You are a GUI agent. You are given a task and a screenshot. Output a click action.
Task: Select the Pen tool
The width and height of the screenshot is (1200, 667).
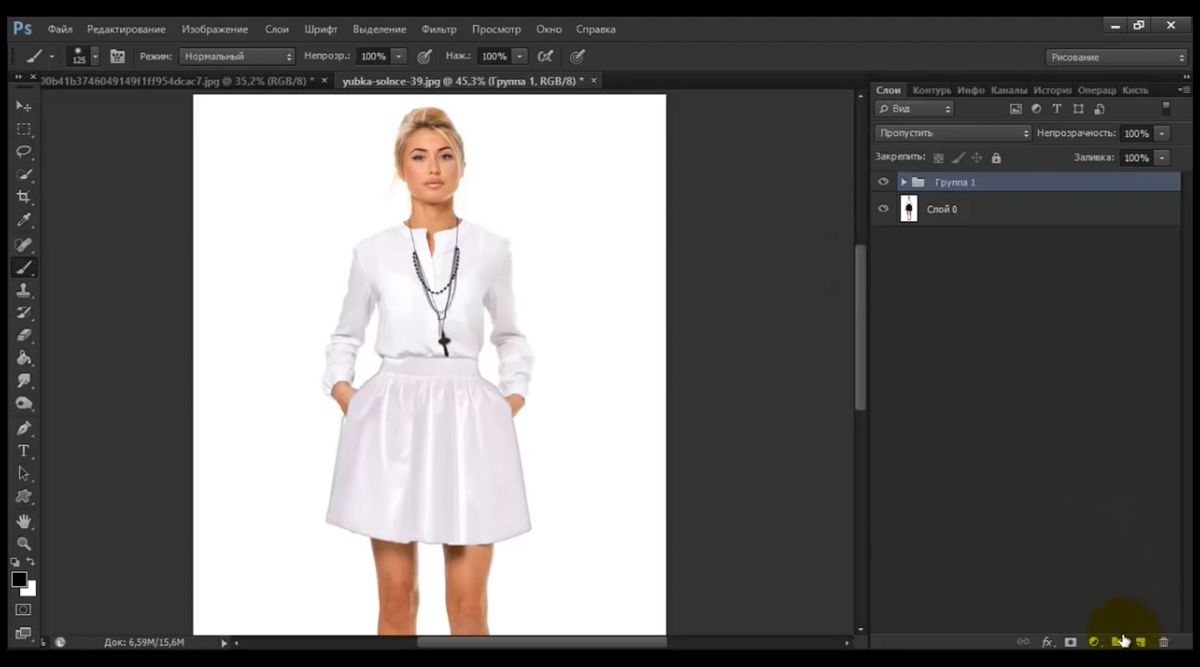24,429
